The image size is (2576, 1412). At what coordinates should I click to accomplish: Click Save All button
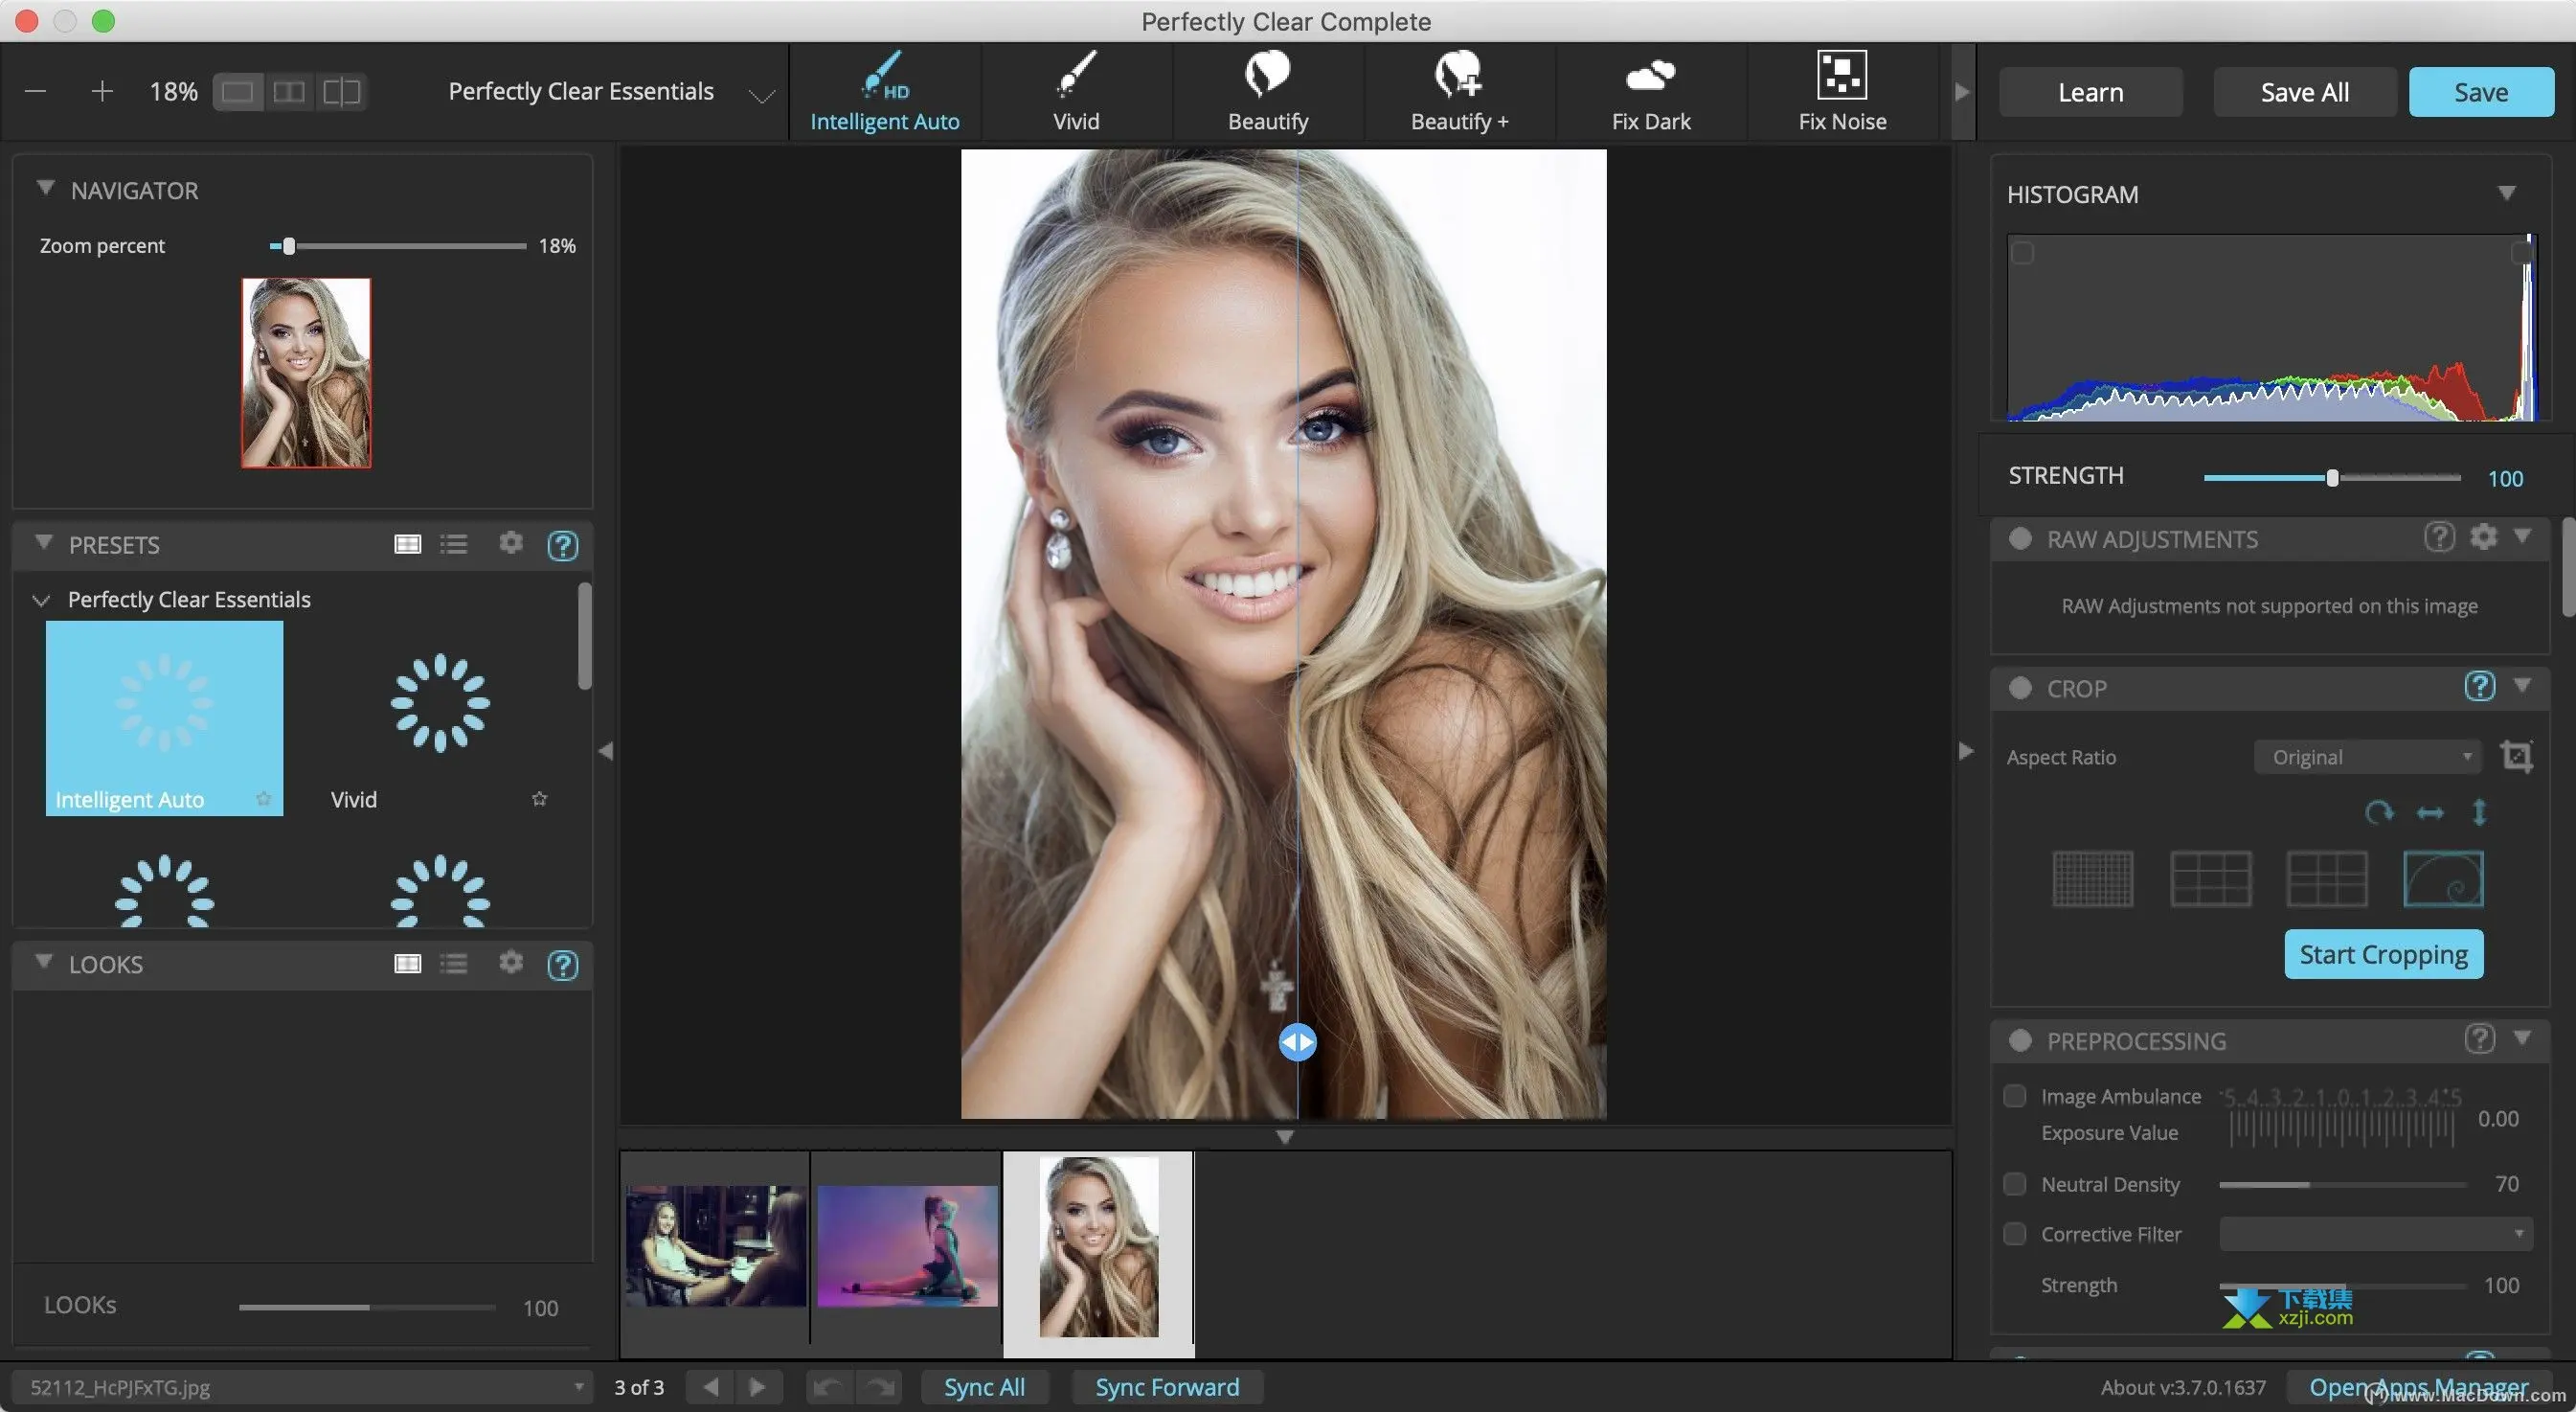click(2303, 90)
